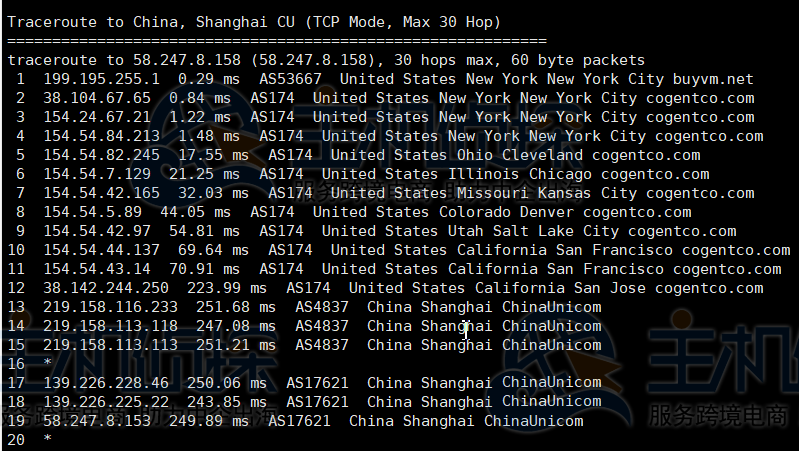Click the 223.99 ms latency value
The height and width of the screenshot is (451, 799).
pos(227,288)
